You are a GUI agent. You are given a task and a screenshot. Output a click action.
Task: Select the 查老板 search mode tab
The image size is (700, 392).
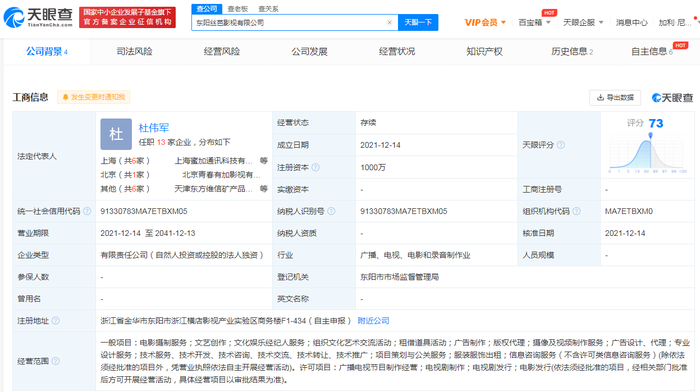238,8
